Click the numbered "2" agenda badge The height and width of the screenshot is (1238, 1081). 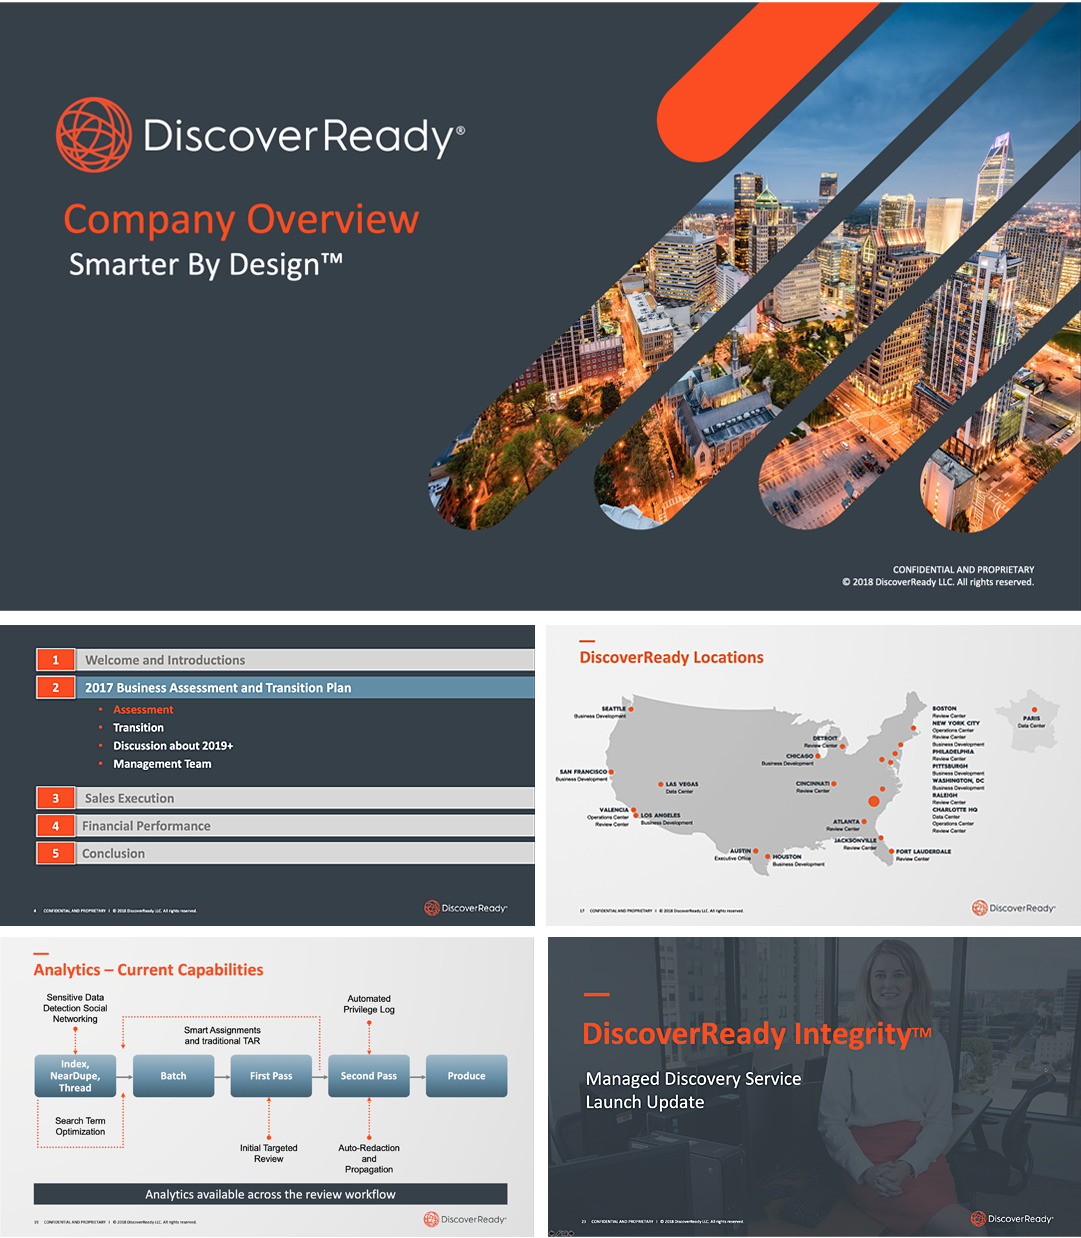tap(55, 687)
